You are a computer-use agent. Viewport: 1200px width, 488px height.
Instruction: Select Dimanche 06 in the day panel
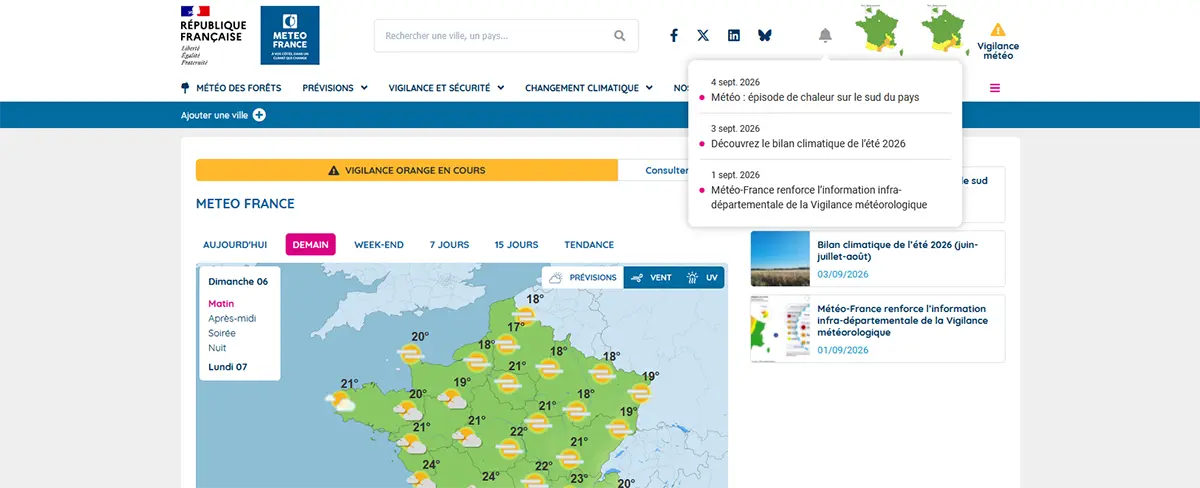(x=238, y=281)
